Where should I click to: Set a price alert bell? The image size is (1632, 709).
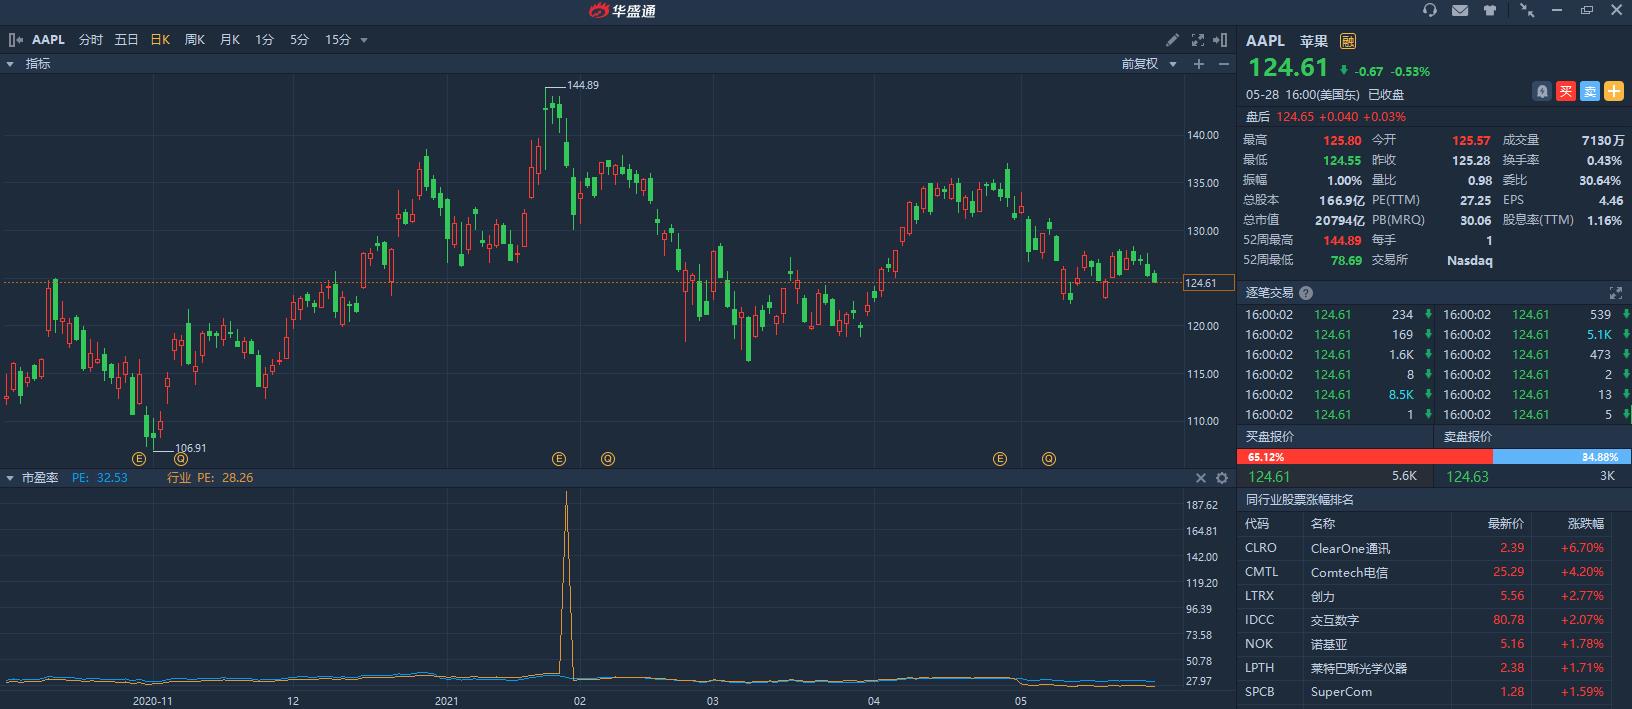click(1542, 91)
